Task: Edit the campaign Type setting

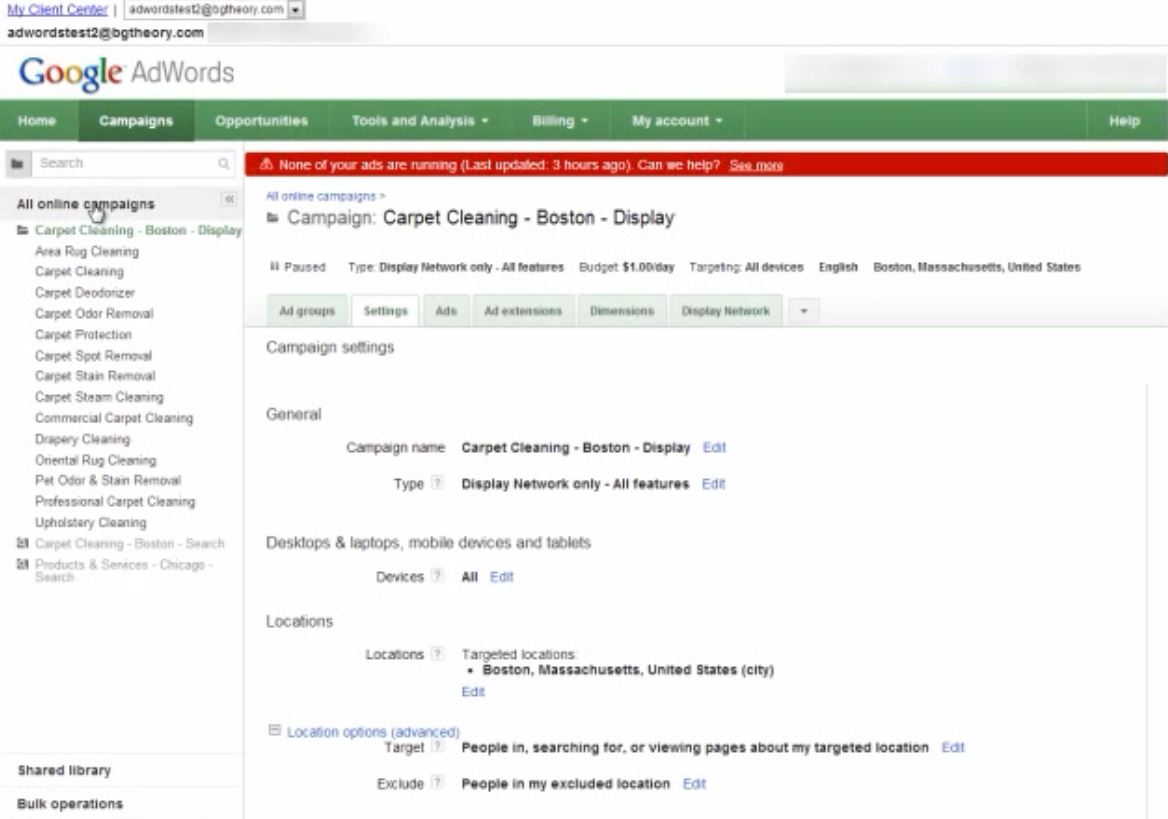Action: click(713, 484)
